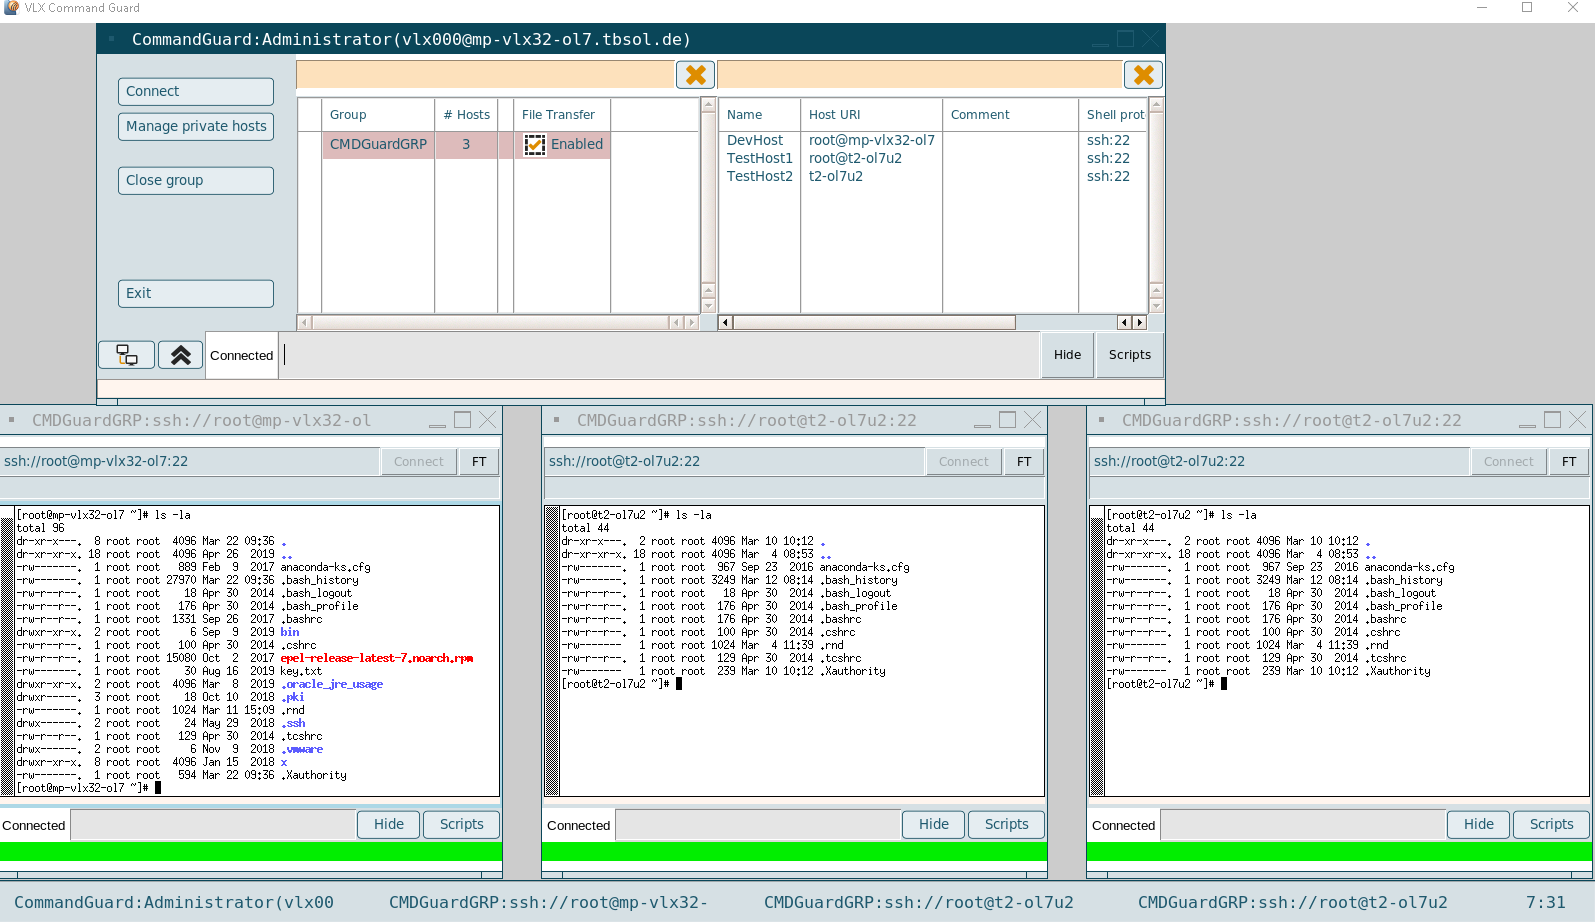Toggle the File Transfer Enabled checkbox
The image size is (1595, 922).
tap(535, 144)
